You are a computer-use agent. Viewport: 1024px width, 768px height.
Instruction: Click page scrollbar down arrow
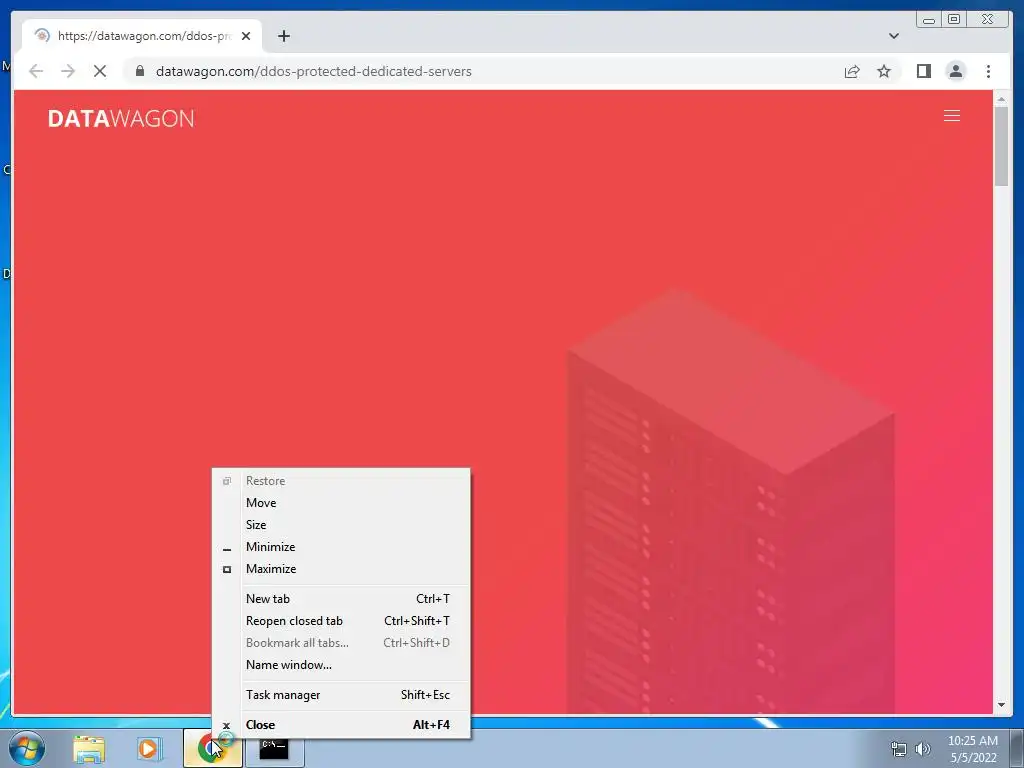[x=1001, y=705]
